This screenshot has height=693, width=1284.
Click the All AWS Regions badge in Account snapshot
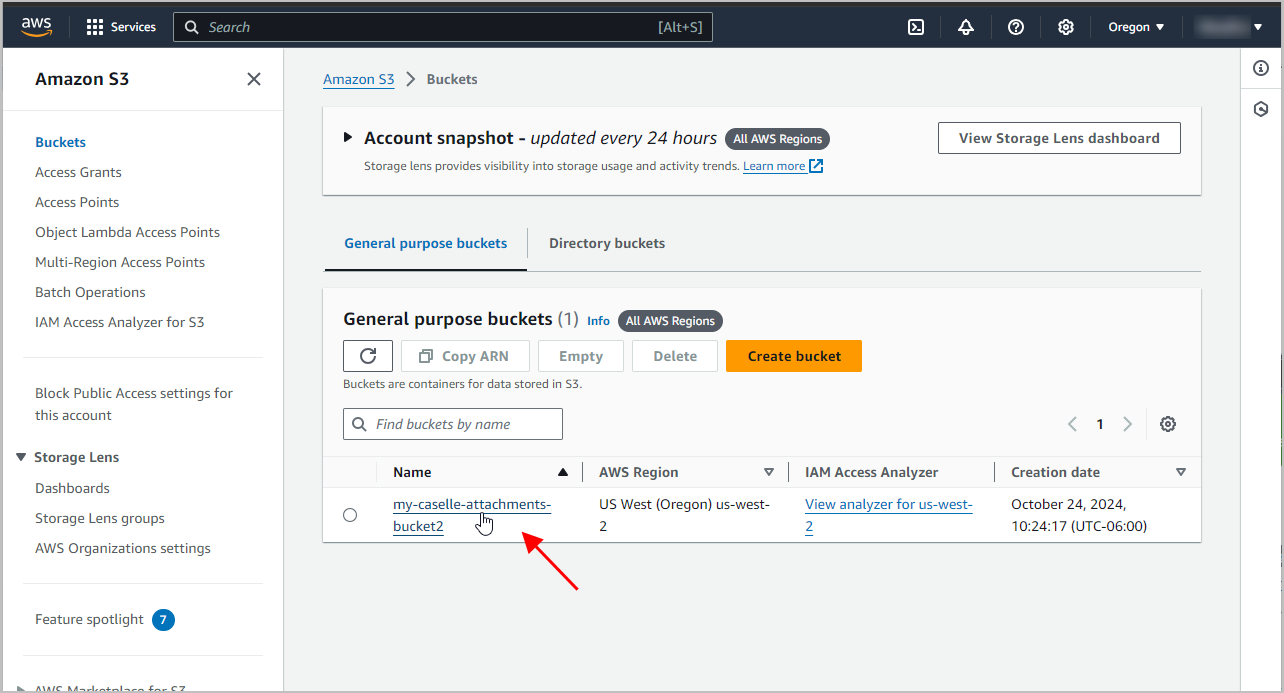778,139
